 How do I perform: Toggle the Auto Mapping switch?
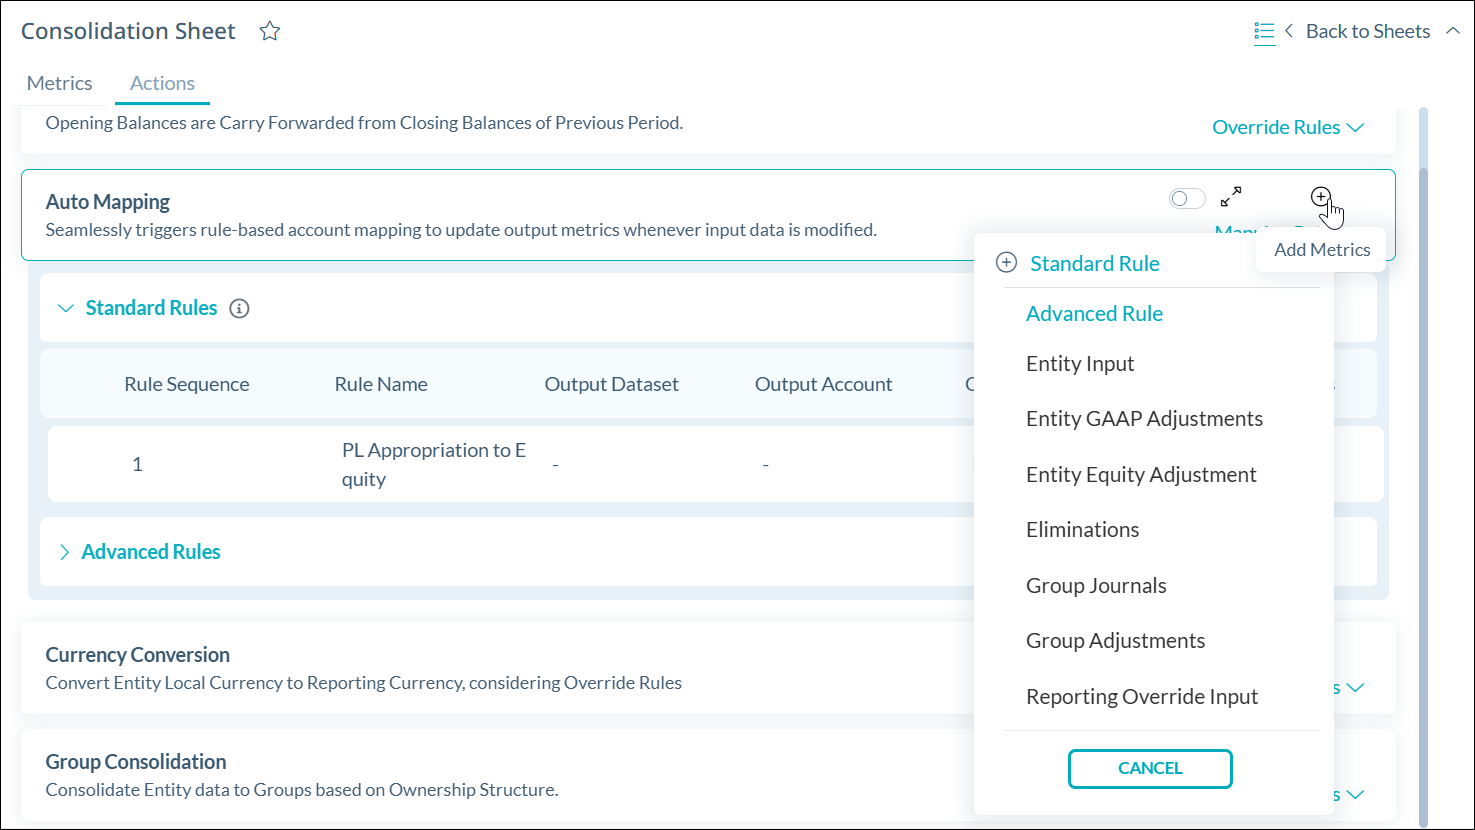[1187, 199]
